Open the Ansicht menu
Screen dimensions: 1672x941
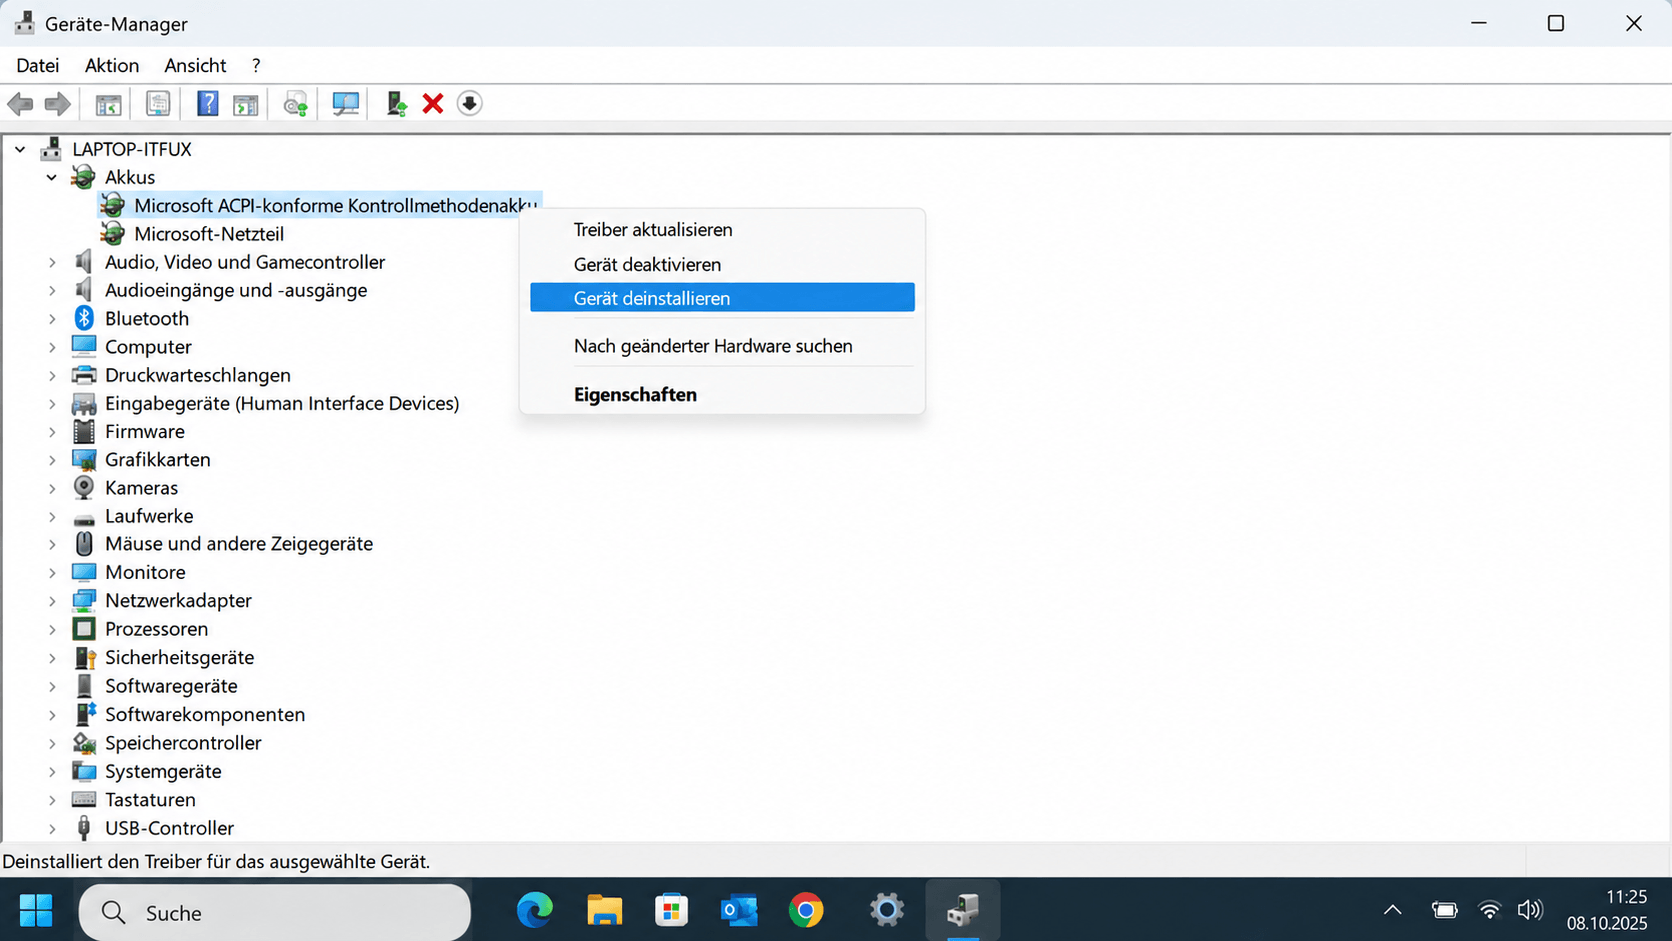click(195, 65)
